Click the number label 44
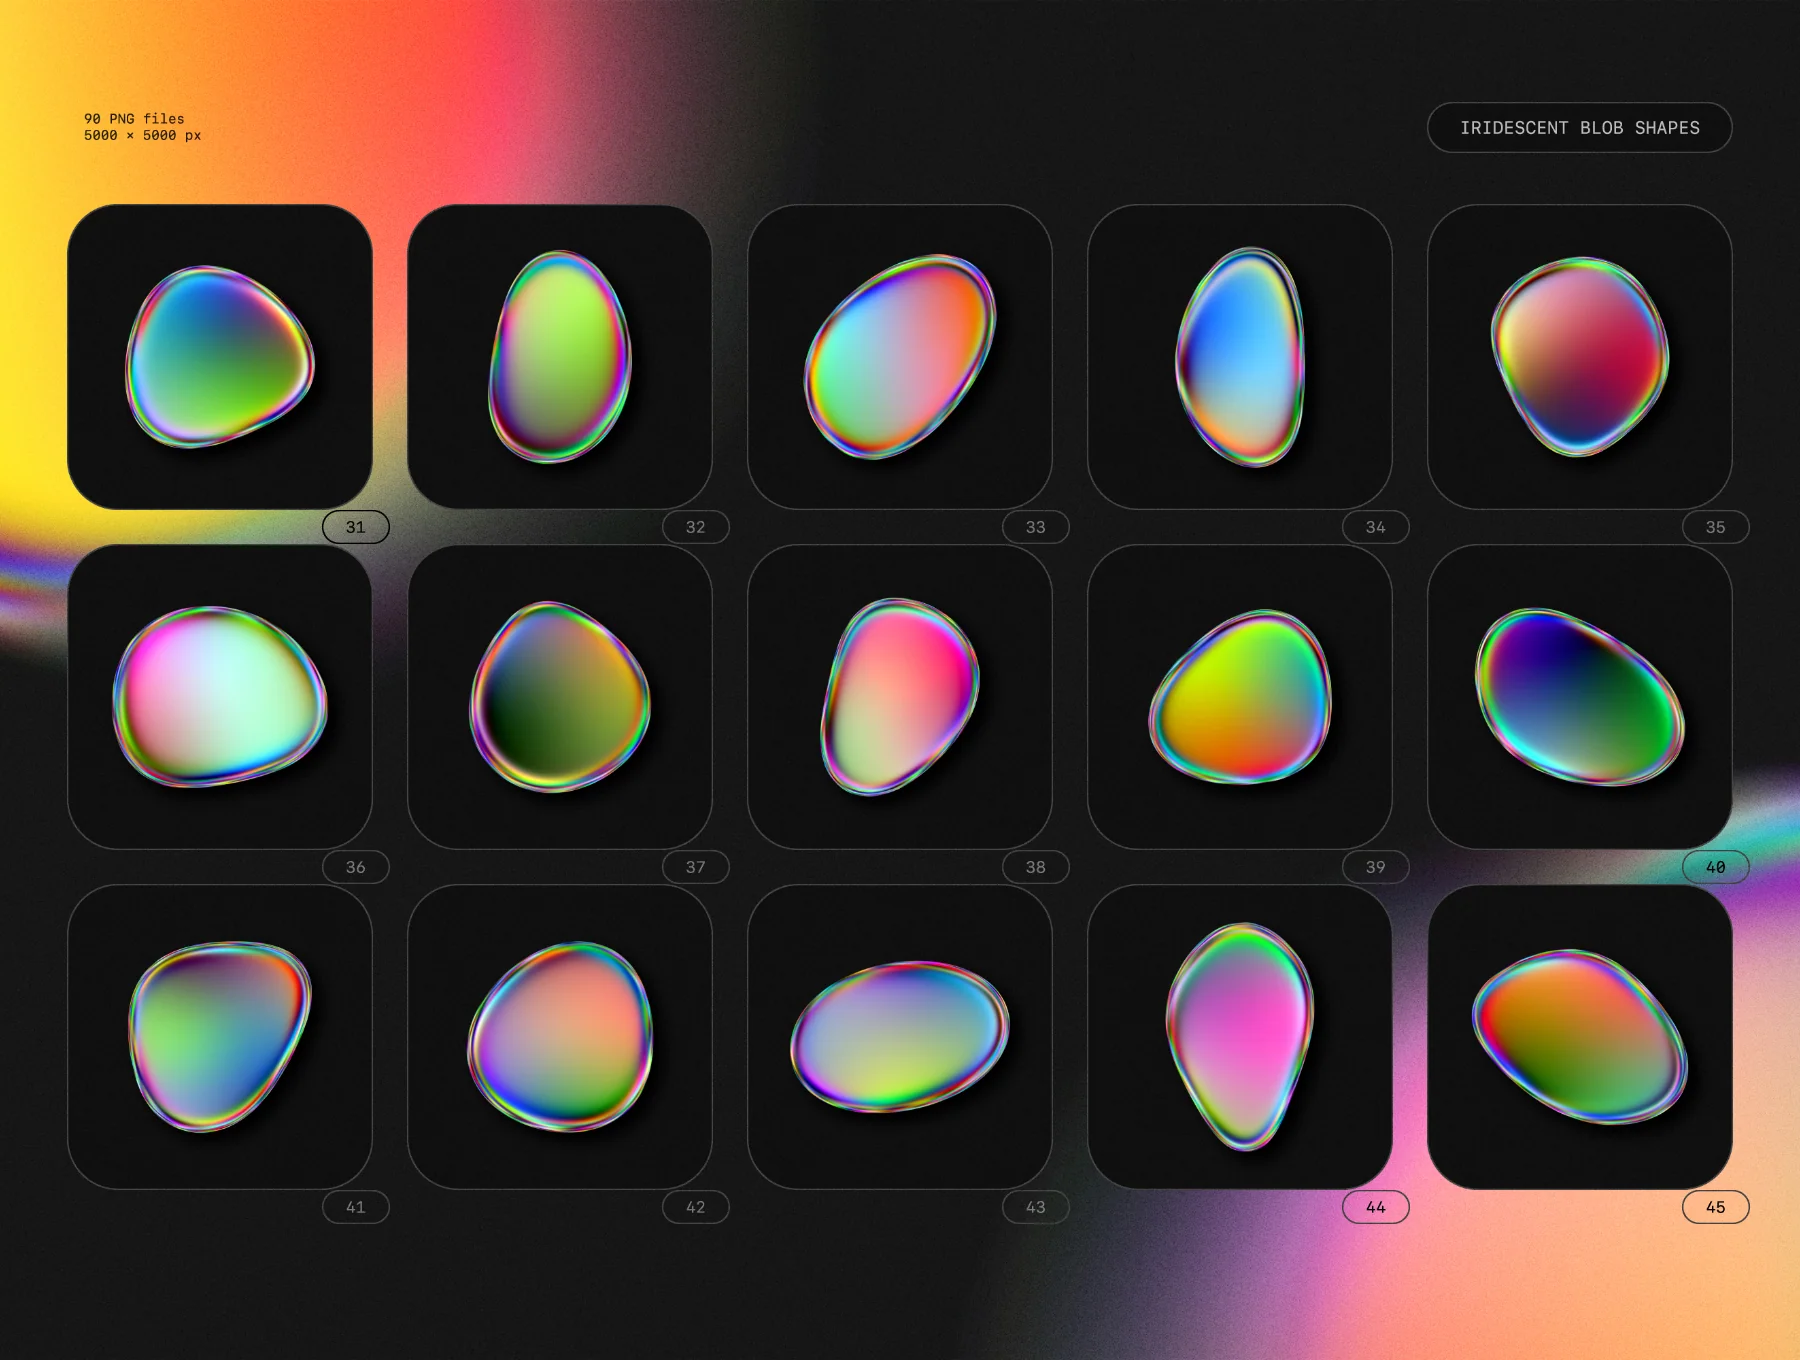The width and height of the screenshot is (1800, 1360). point(1376,1207)
